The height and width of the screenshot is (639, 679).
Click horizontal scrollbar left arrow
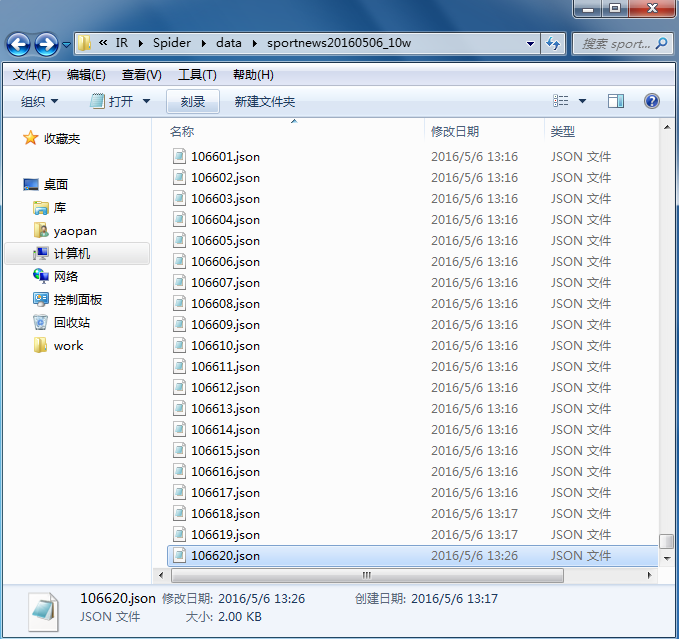coord(161,575)
